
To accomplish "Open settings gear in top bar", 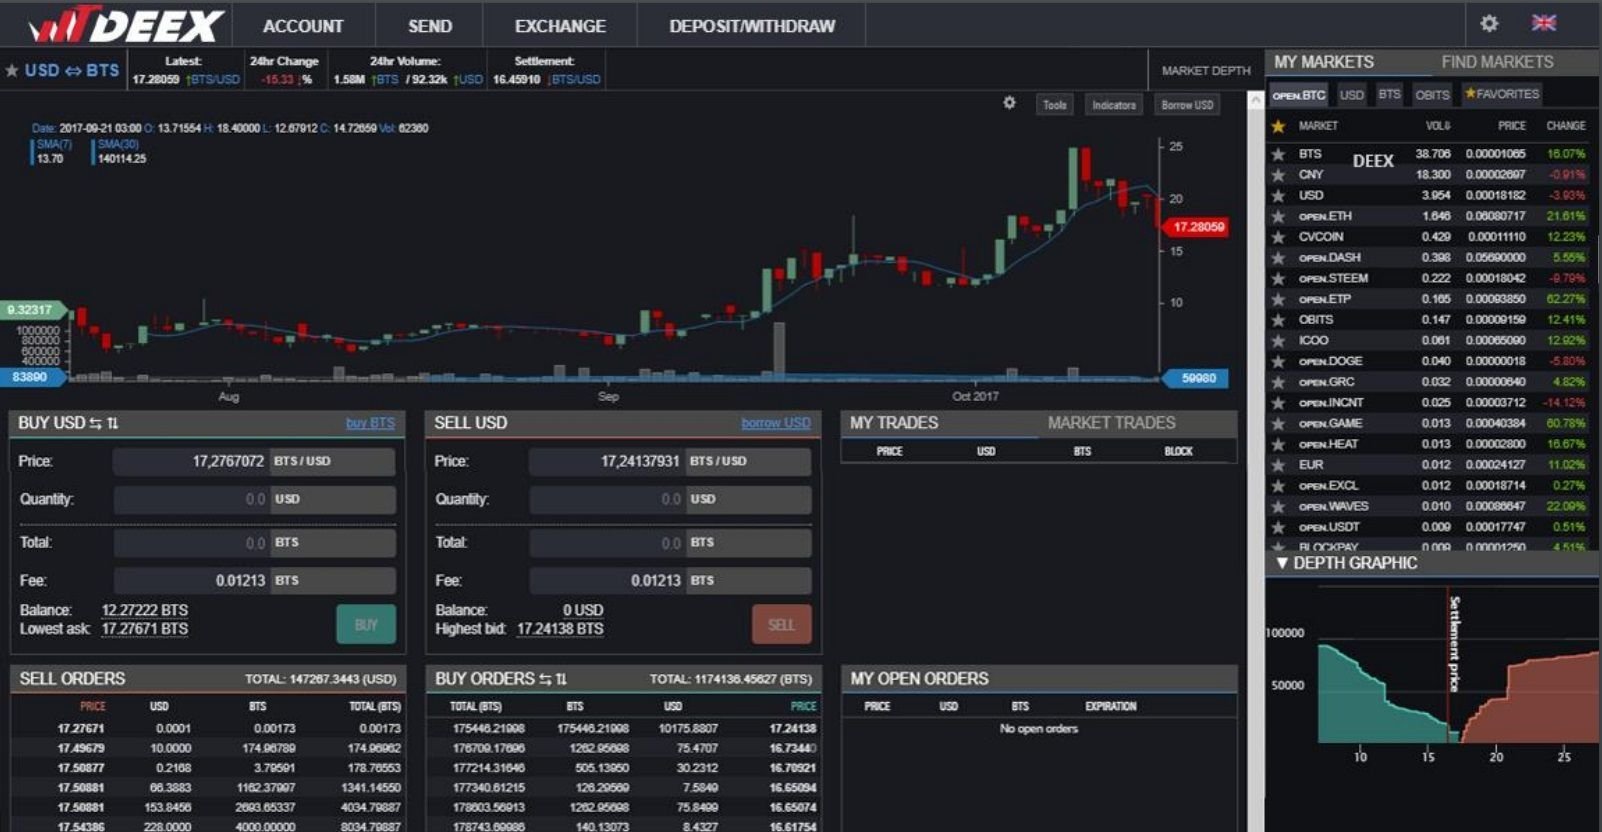I will tap(1489, 23).
